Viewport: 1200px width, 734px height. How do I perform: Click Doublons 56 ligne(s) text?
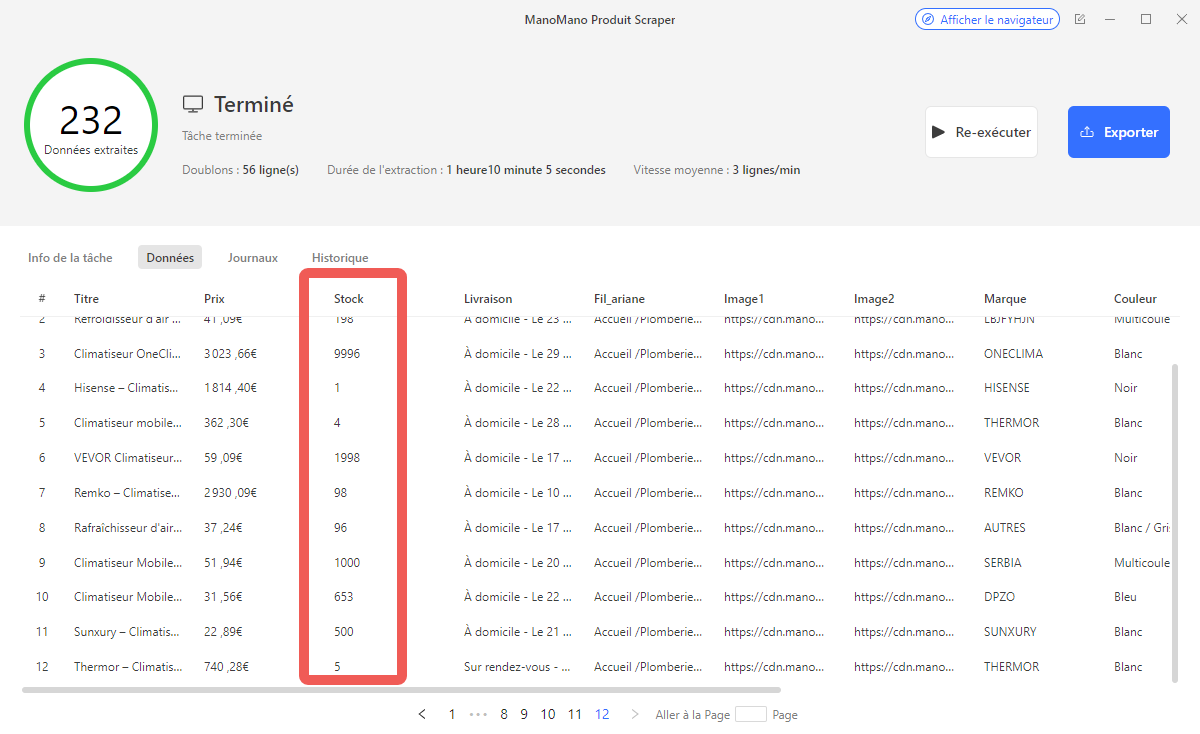click(x=240, y=170)
